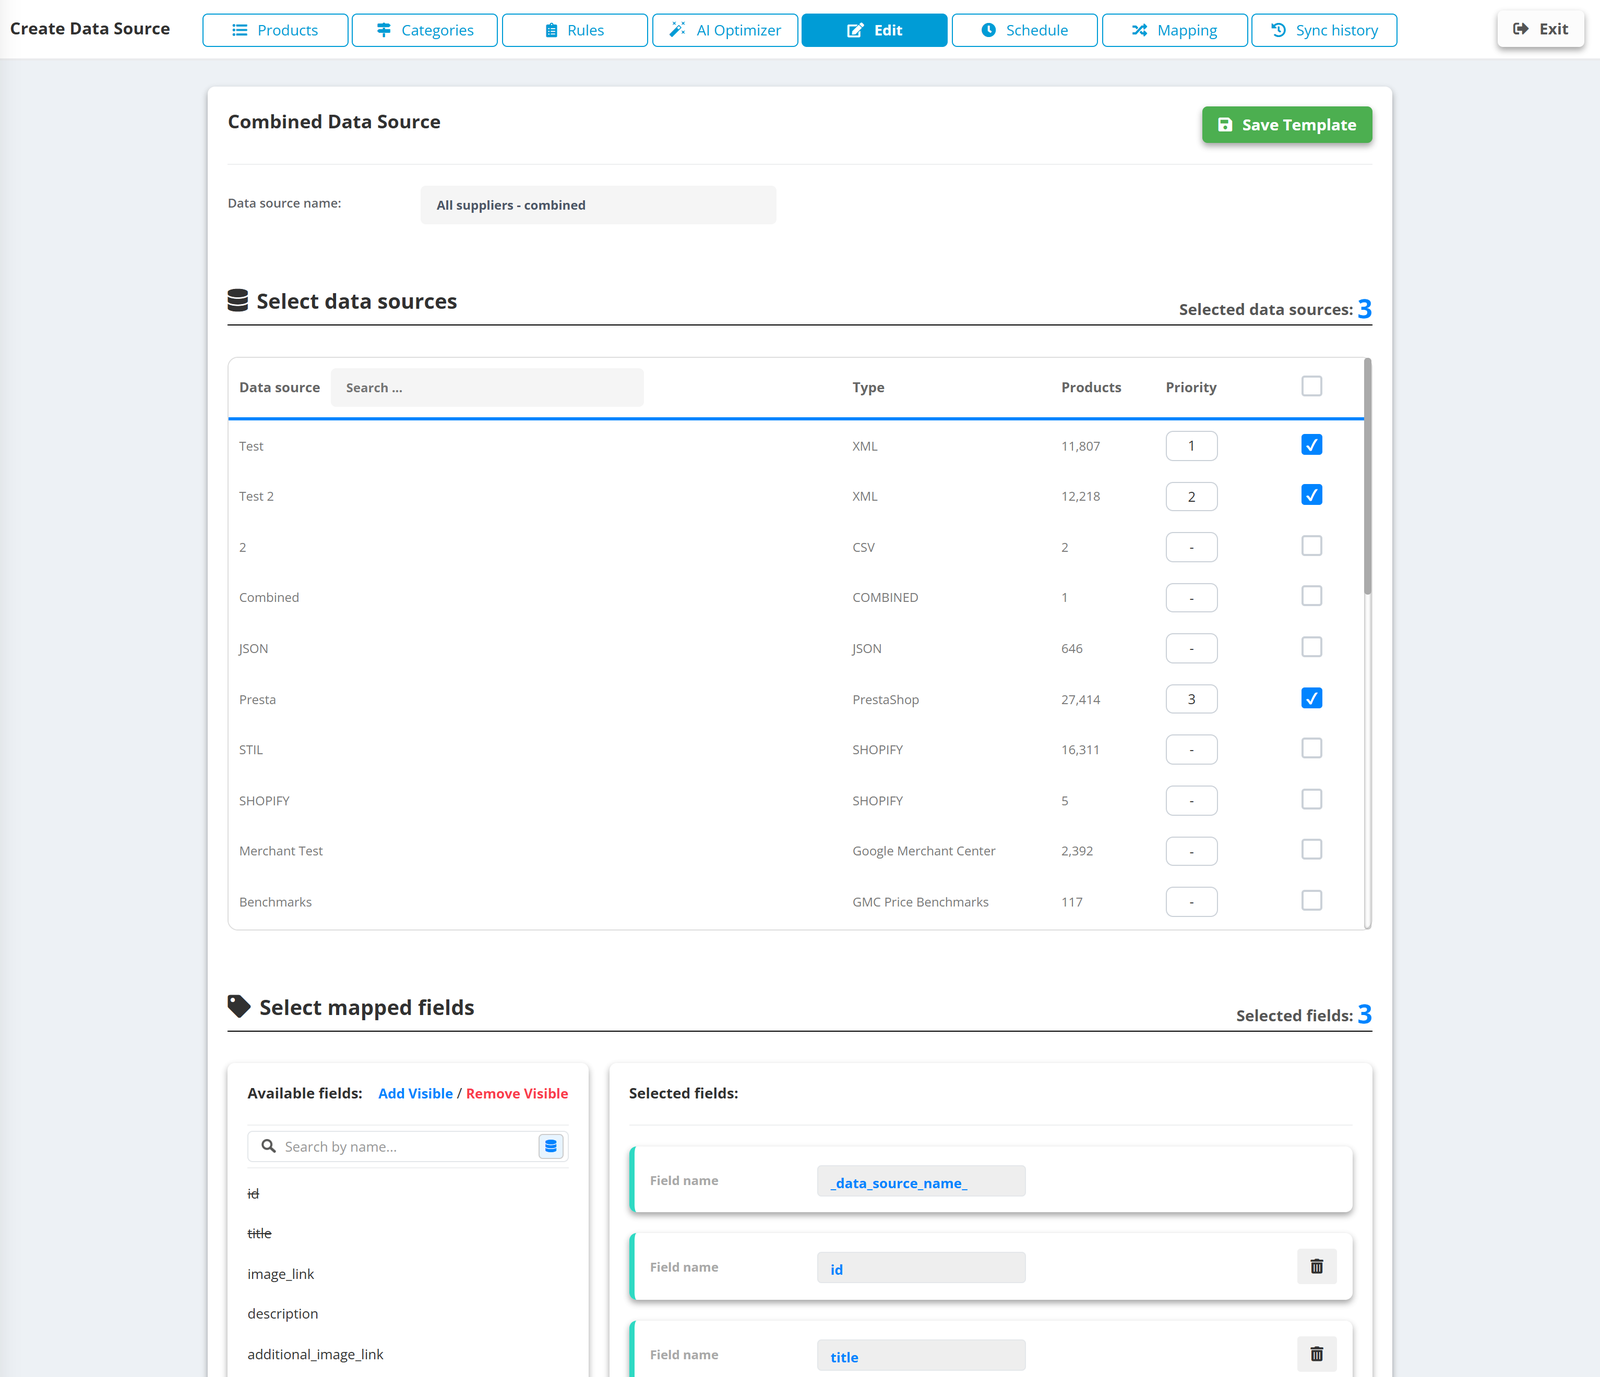Screen dimensions: 1600x1377
Task: Check the SHOPIFY data source row
Action: (1312, 799)
